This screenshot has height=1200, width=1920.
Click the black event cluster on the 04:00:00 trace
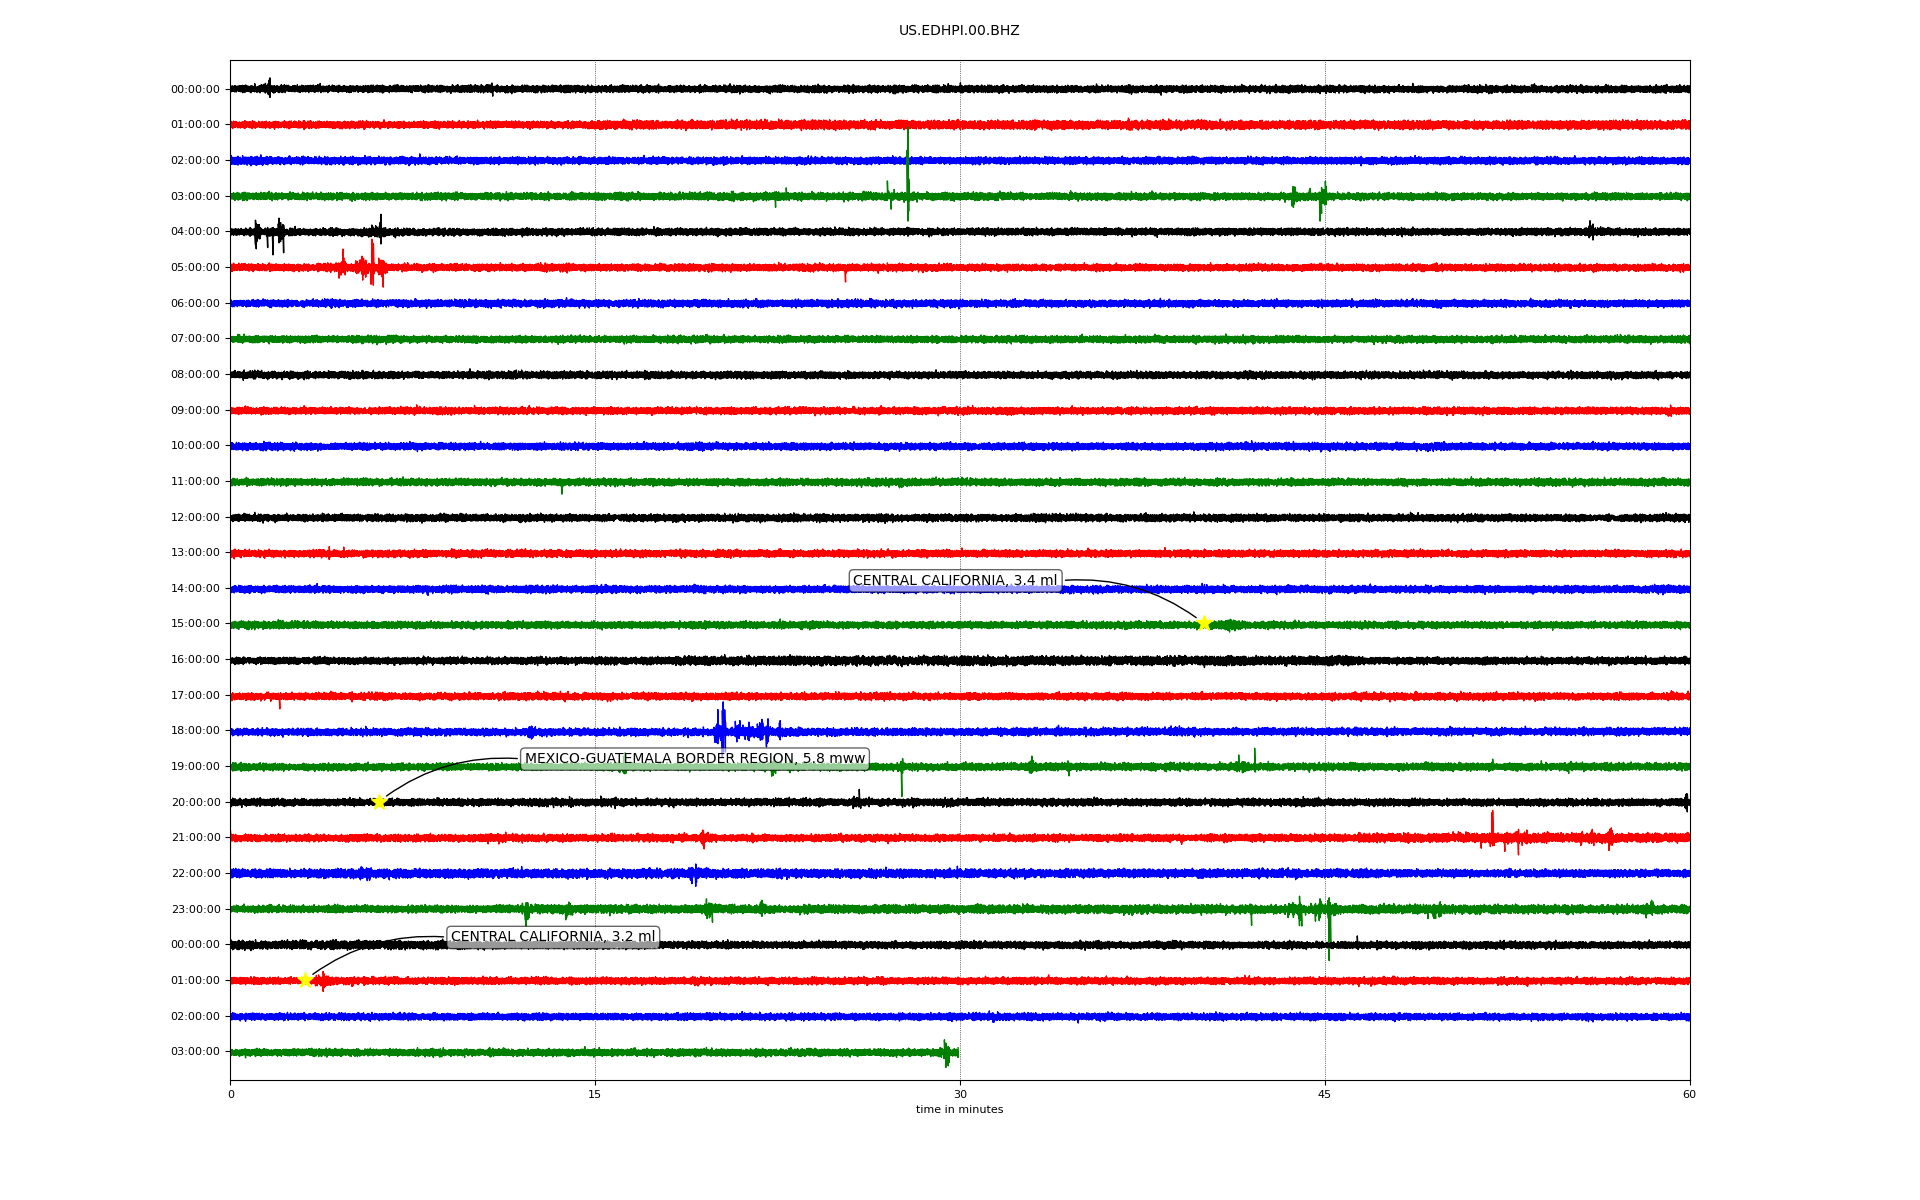(269, 234)
